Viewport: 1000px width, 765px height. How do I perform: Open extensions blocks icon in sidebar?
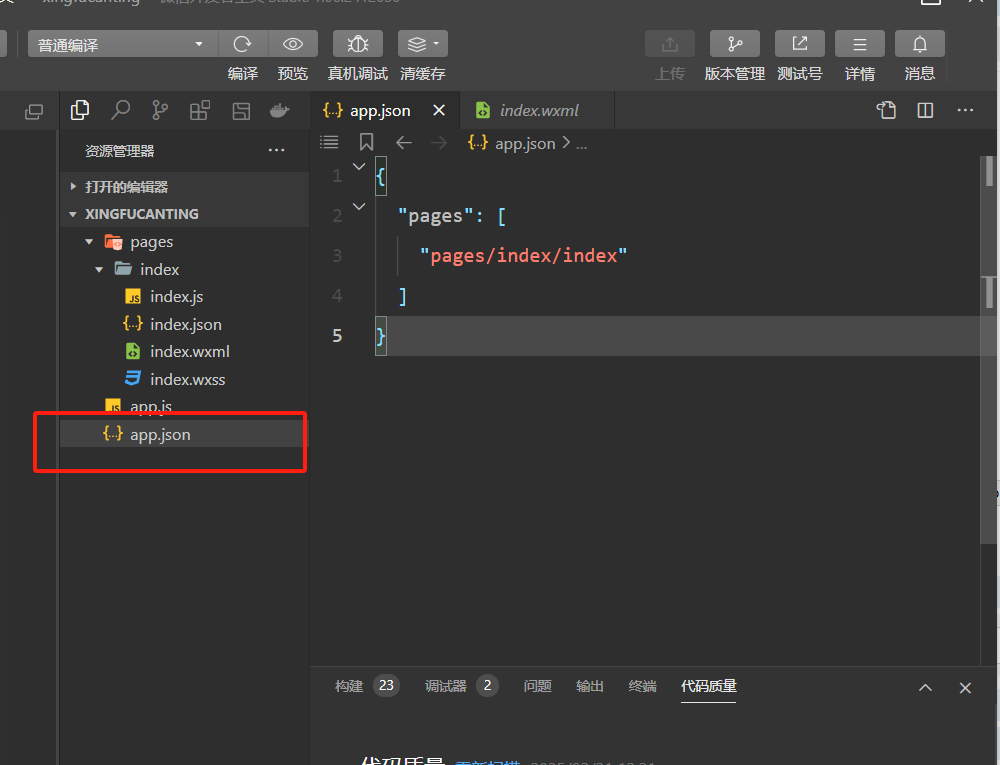(200, 110)
